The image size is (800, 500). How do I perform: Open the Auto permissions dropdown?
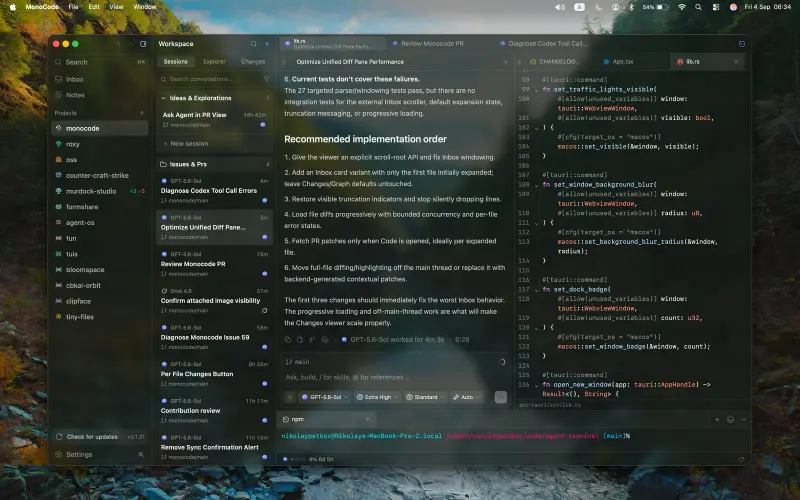[x=466, y=397]
